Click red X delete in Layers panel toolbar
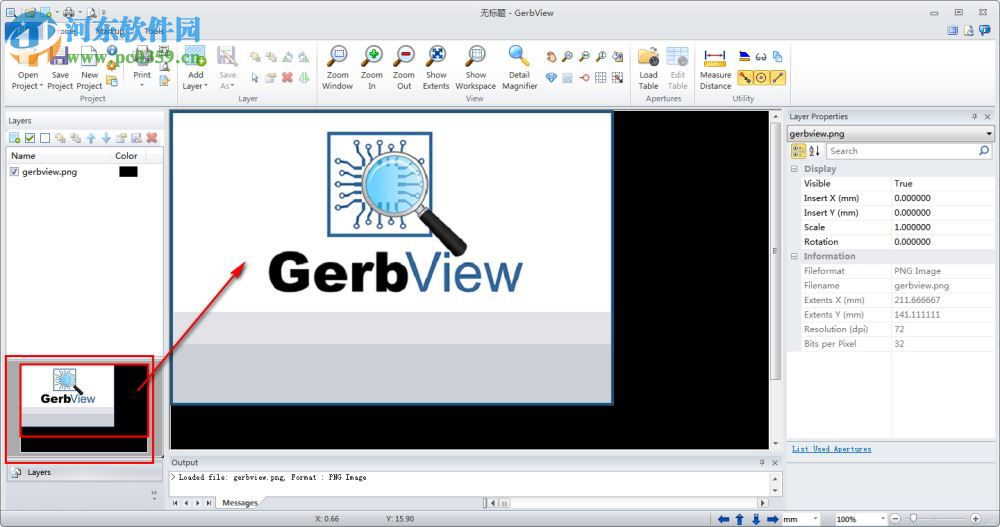This screenshot has height=527, width=1000. 152,138
